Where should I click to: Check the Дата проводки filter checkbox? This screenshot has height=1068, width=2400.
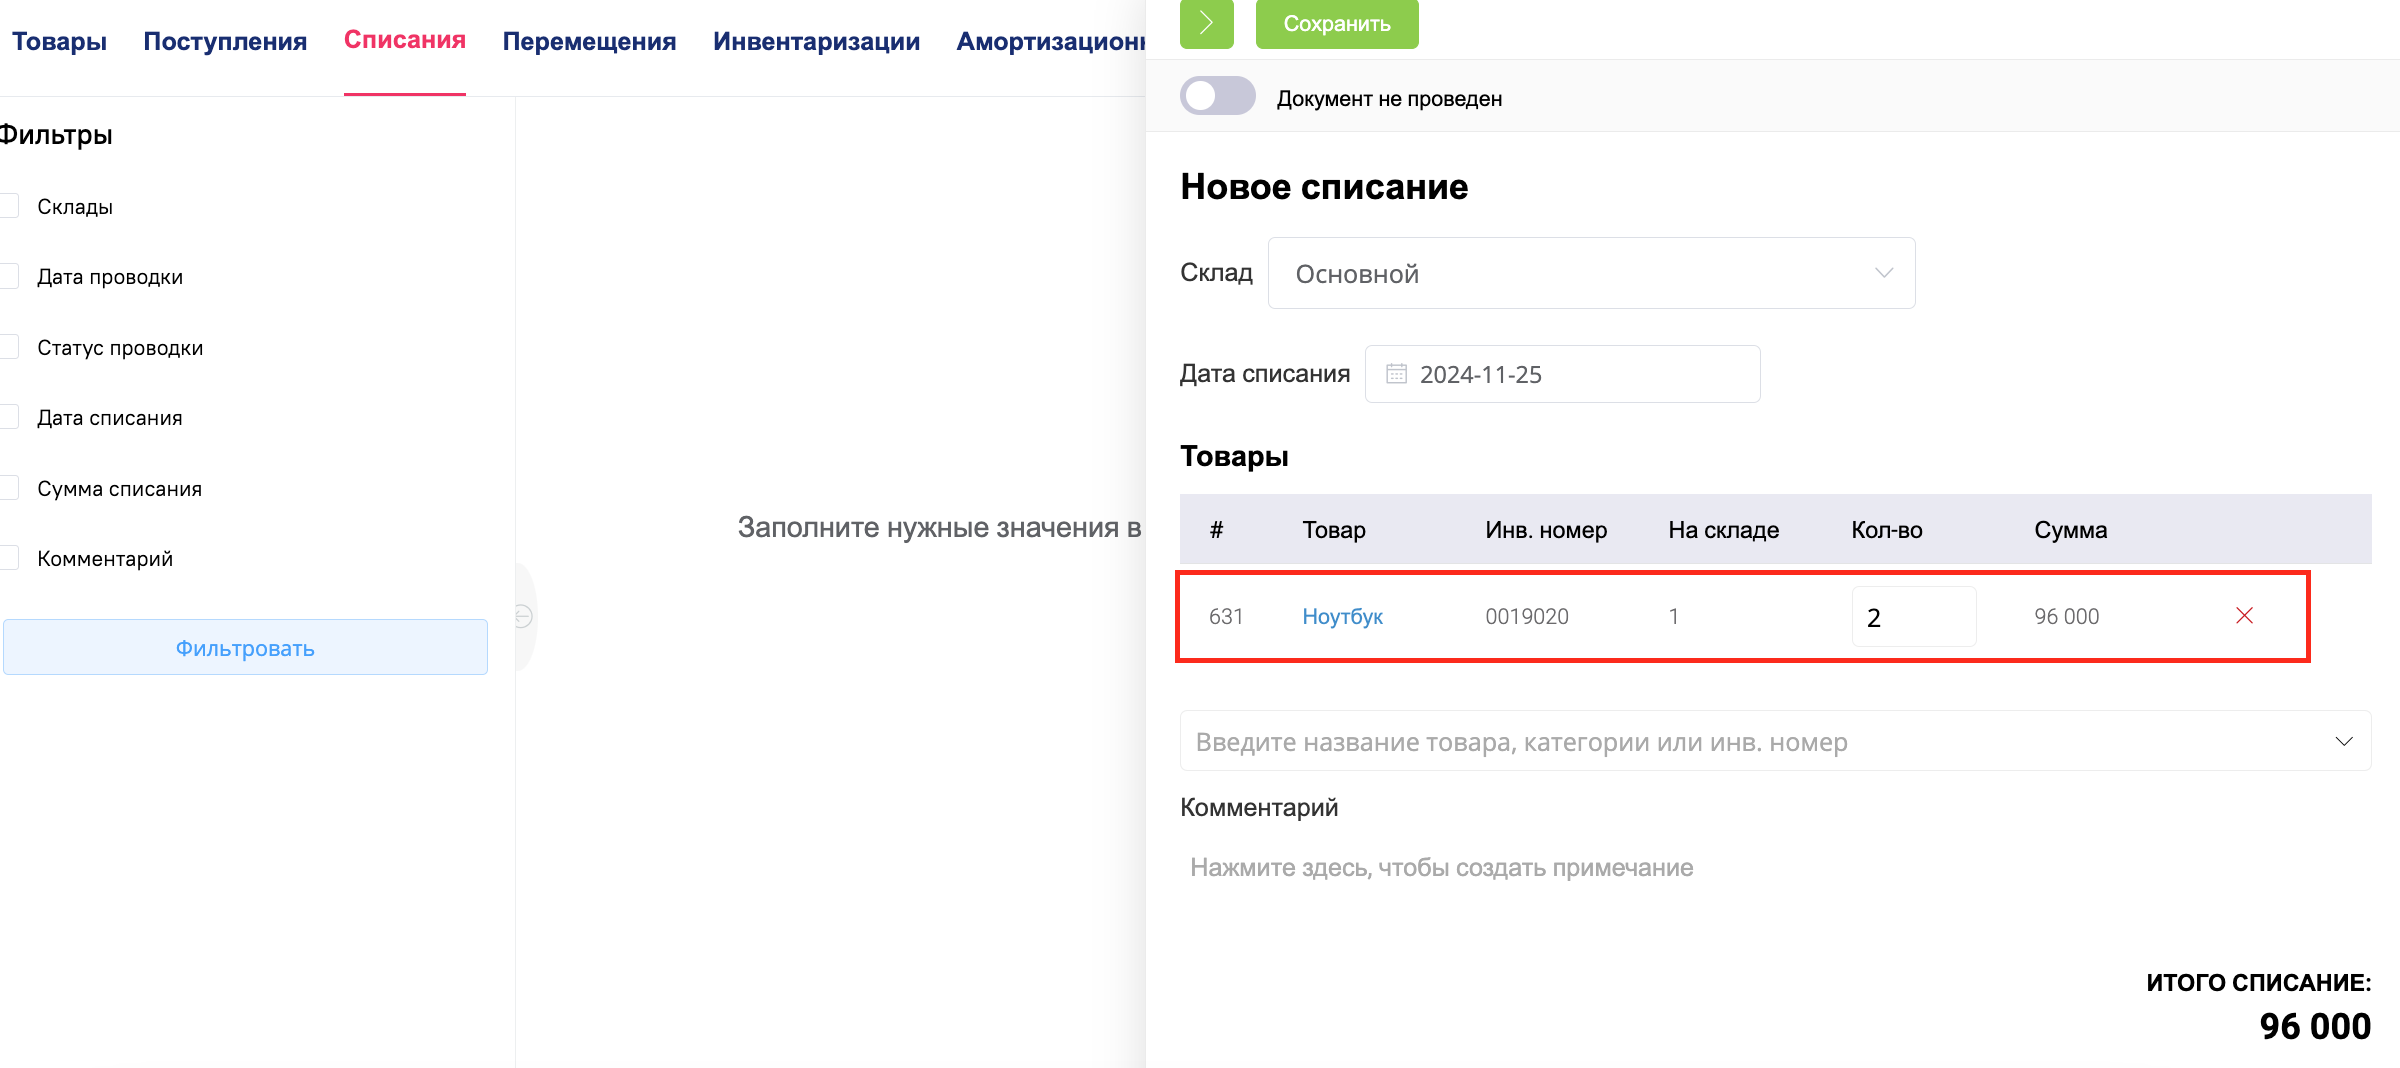tap(10, 275)
